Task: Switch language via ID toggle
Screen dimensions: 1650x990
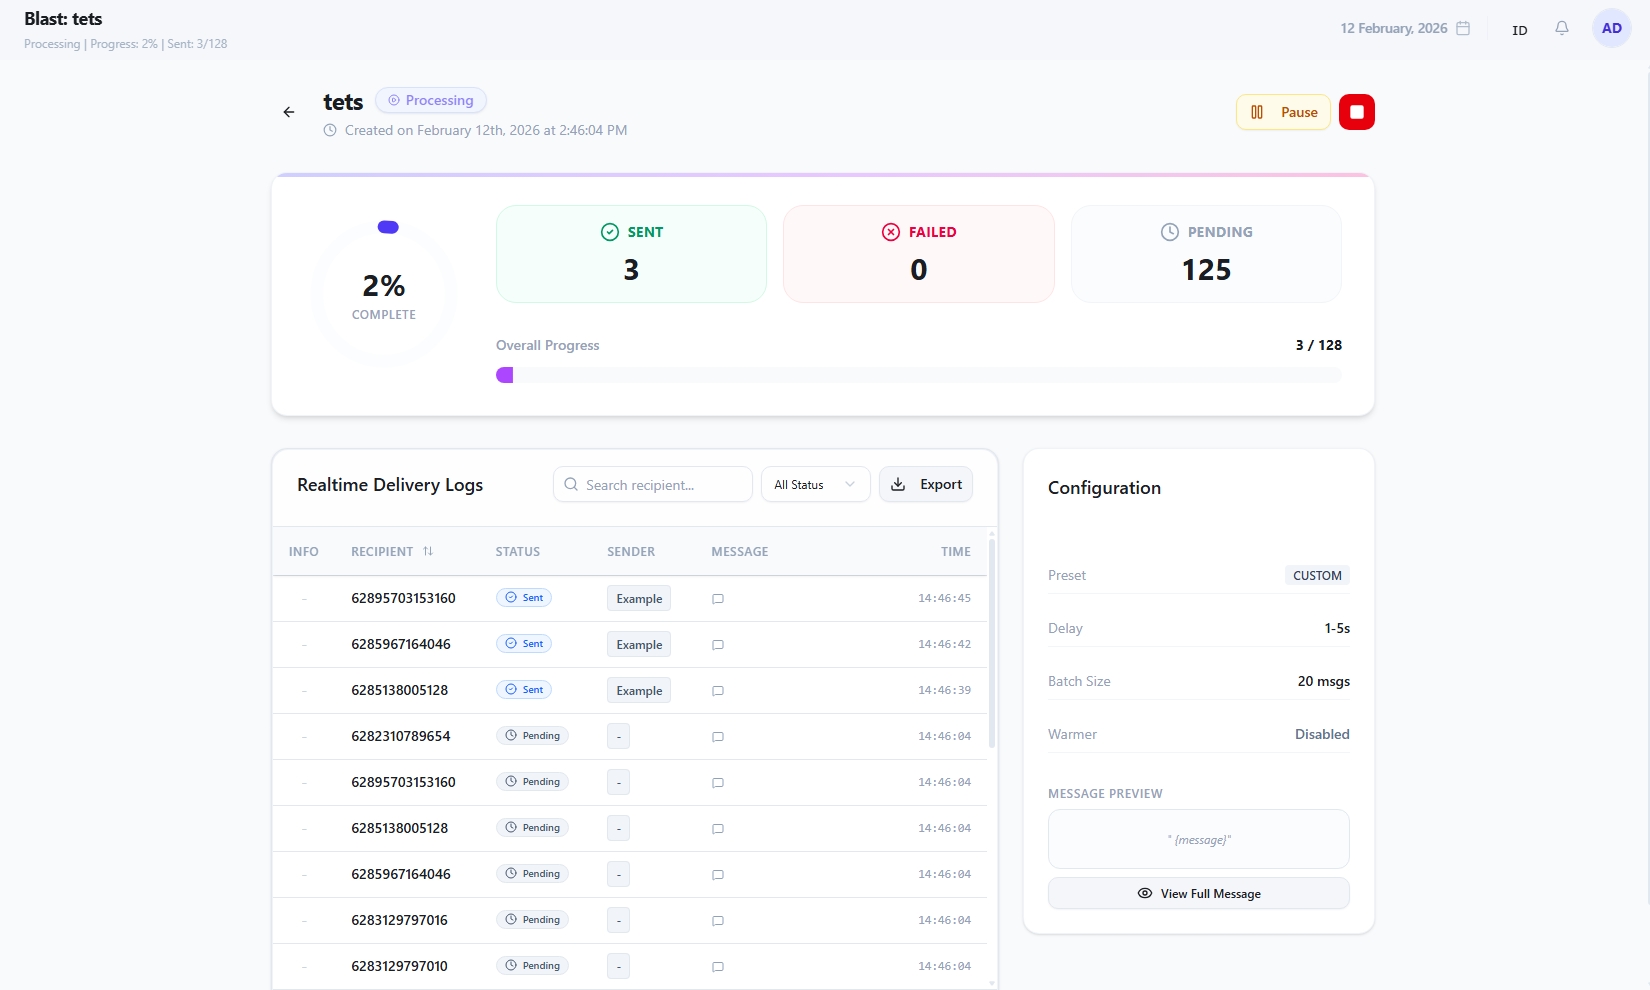Action: pos(1519,30)
